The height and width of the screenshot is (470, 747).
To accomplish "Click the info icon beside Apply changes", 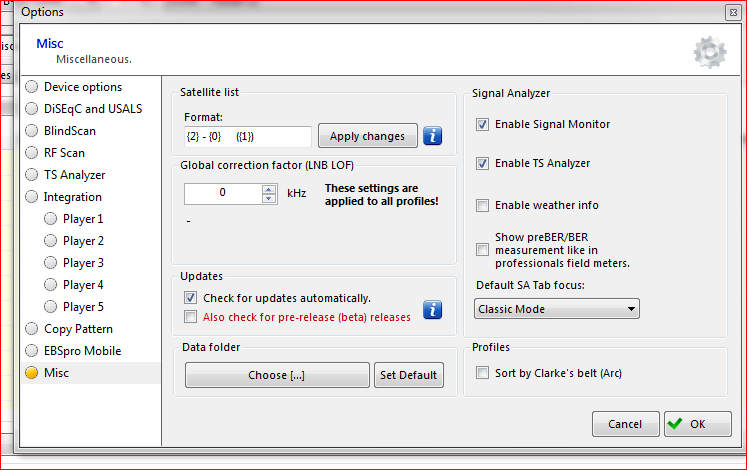I will [x=432, y=136].
